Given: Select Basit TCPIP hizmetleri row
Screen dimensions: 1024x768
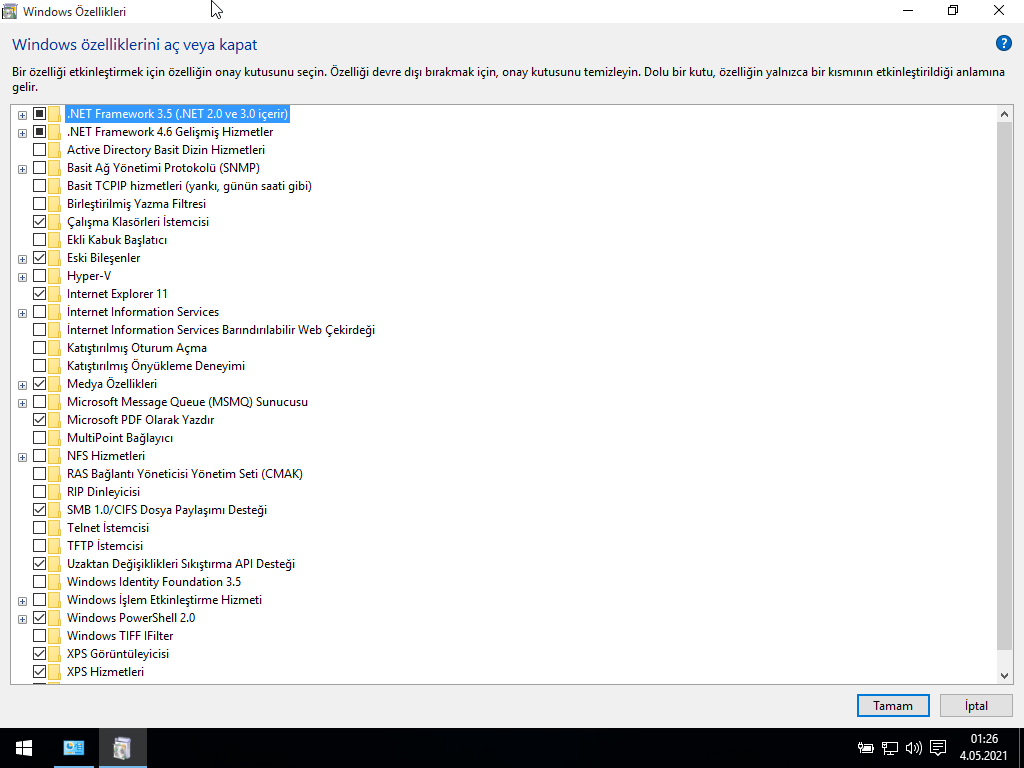Looking at the screenshot, I should pos(189,185).
